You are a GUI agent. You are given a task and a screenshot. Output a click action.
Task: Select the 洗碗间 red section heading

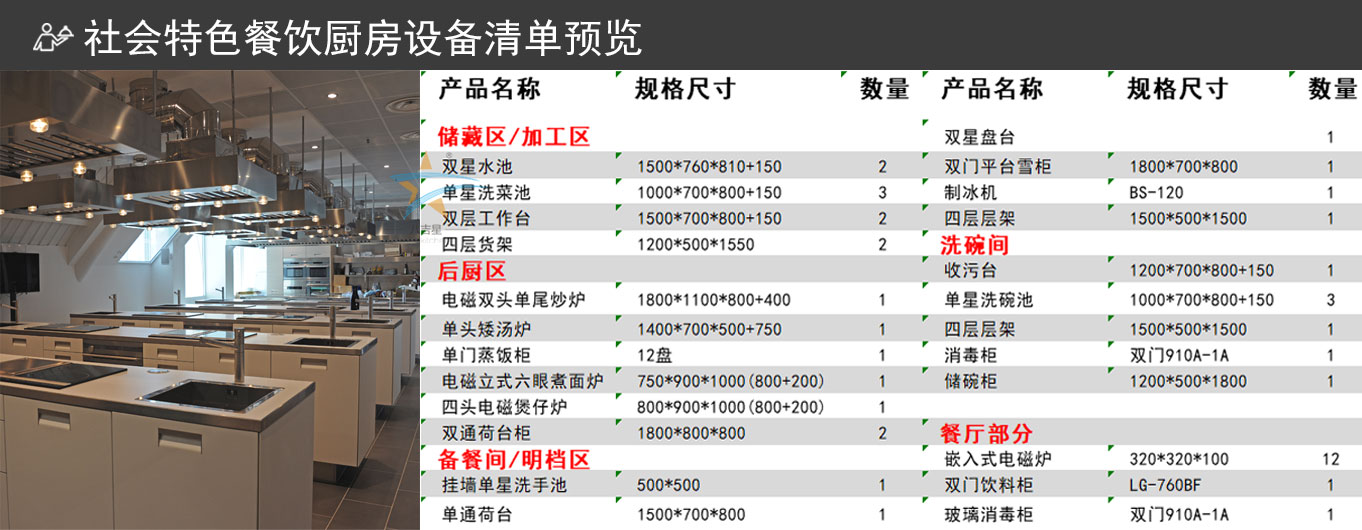pos(974,245)
